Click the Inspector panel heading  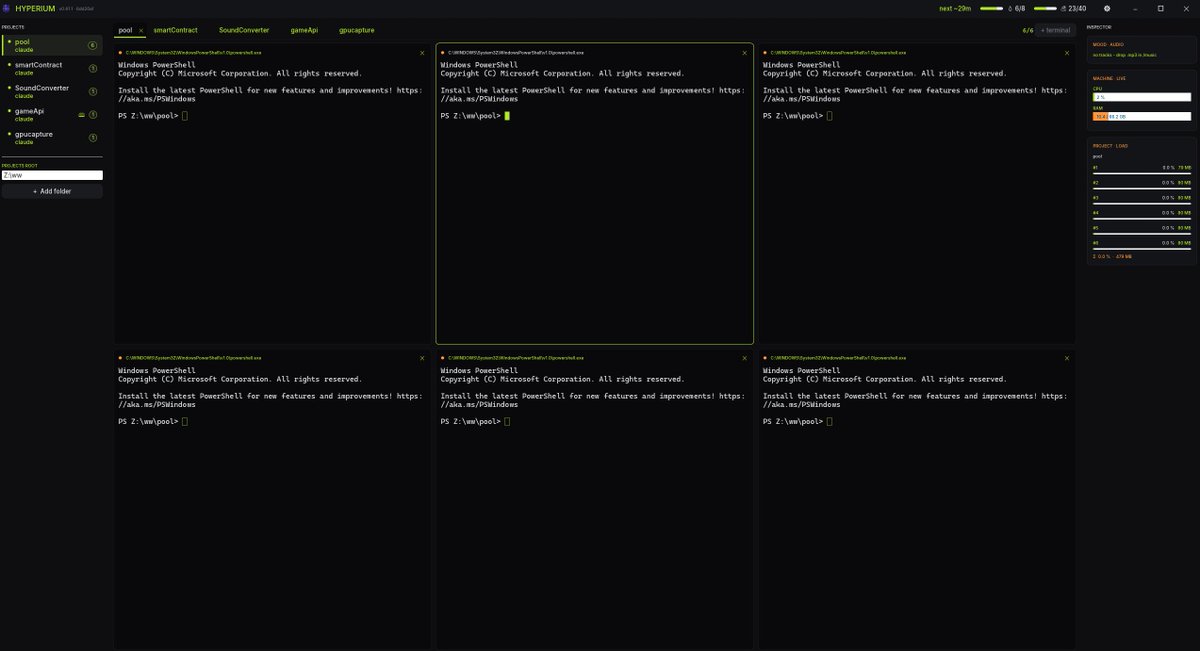(x=1098, y=27)
